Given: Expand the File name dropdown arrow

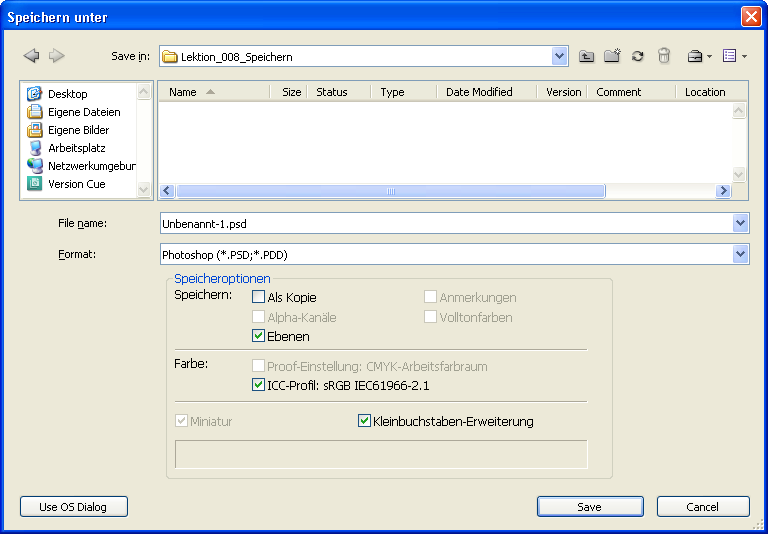Looking at the screenshot, I should pyautogui.click(x=740, y=223).
